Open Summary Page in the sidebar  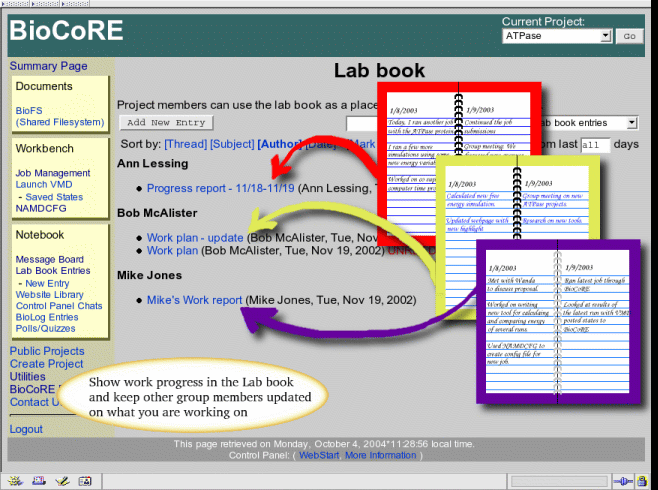48,66
